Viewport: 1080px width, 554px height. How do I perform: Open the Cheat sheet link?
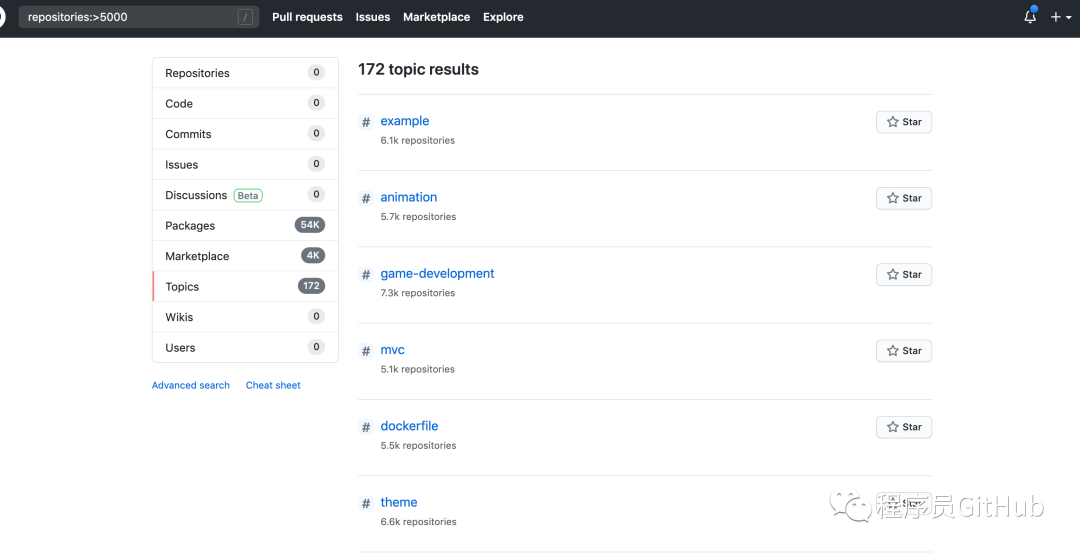coord(273,385)
